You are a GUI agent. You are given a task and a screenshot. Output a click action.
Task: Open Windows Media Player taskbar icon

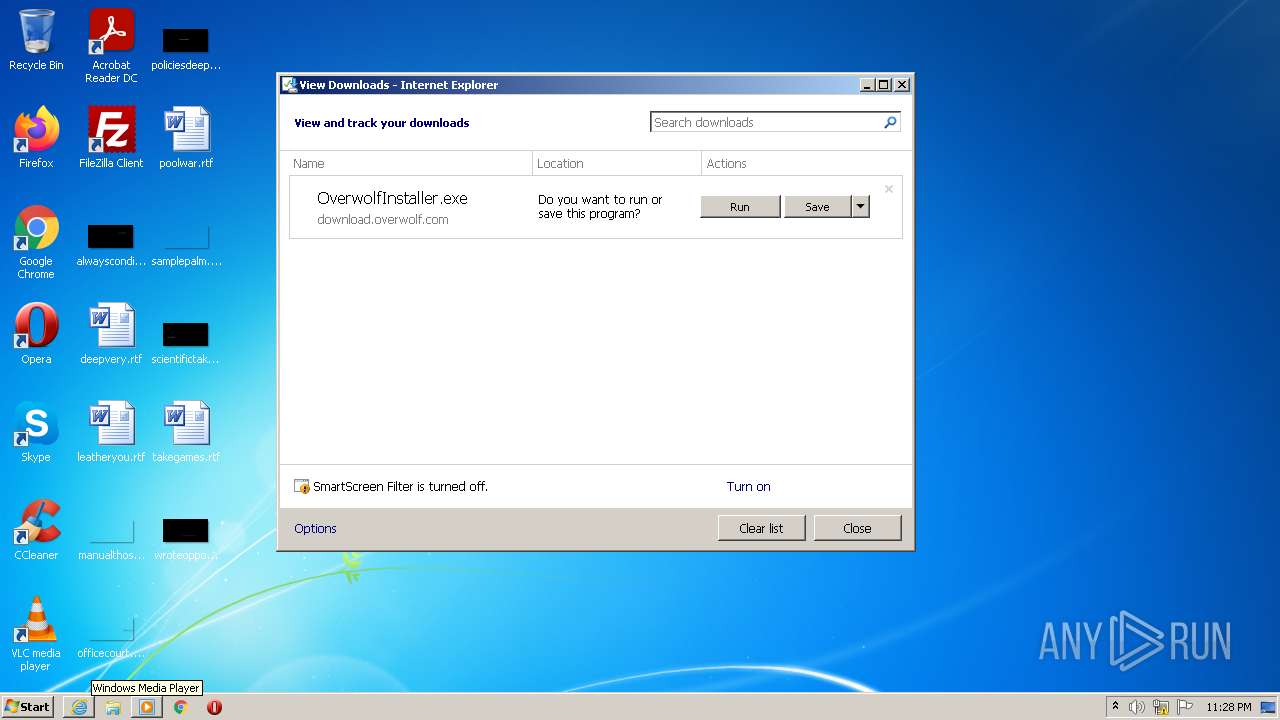pos(147,707)
